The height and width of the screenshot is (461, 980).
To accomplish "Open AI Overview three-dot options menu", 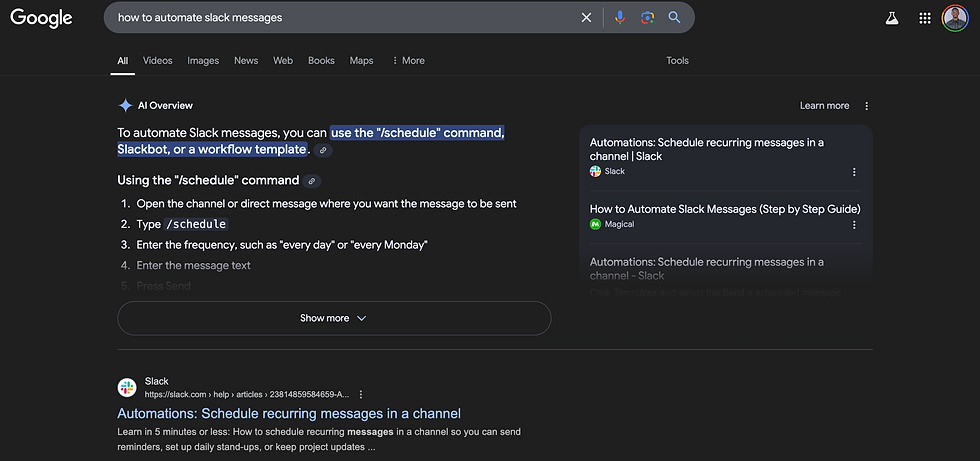I will (866, 106).
